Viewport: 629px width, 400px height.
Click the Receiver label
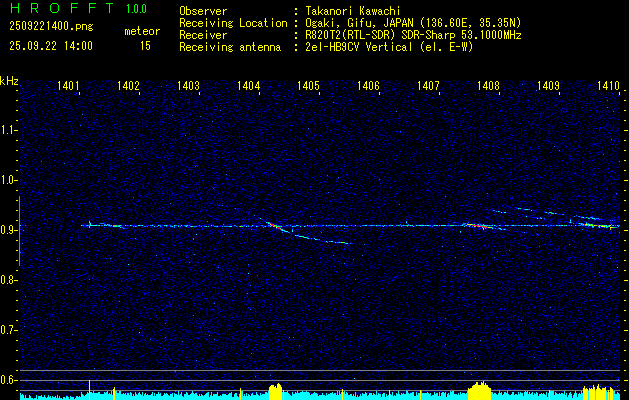[203, 35]
